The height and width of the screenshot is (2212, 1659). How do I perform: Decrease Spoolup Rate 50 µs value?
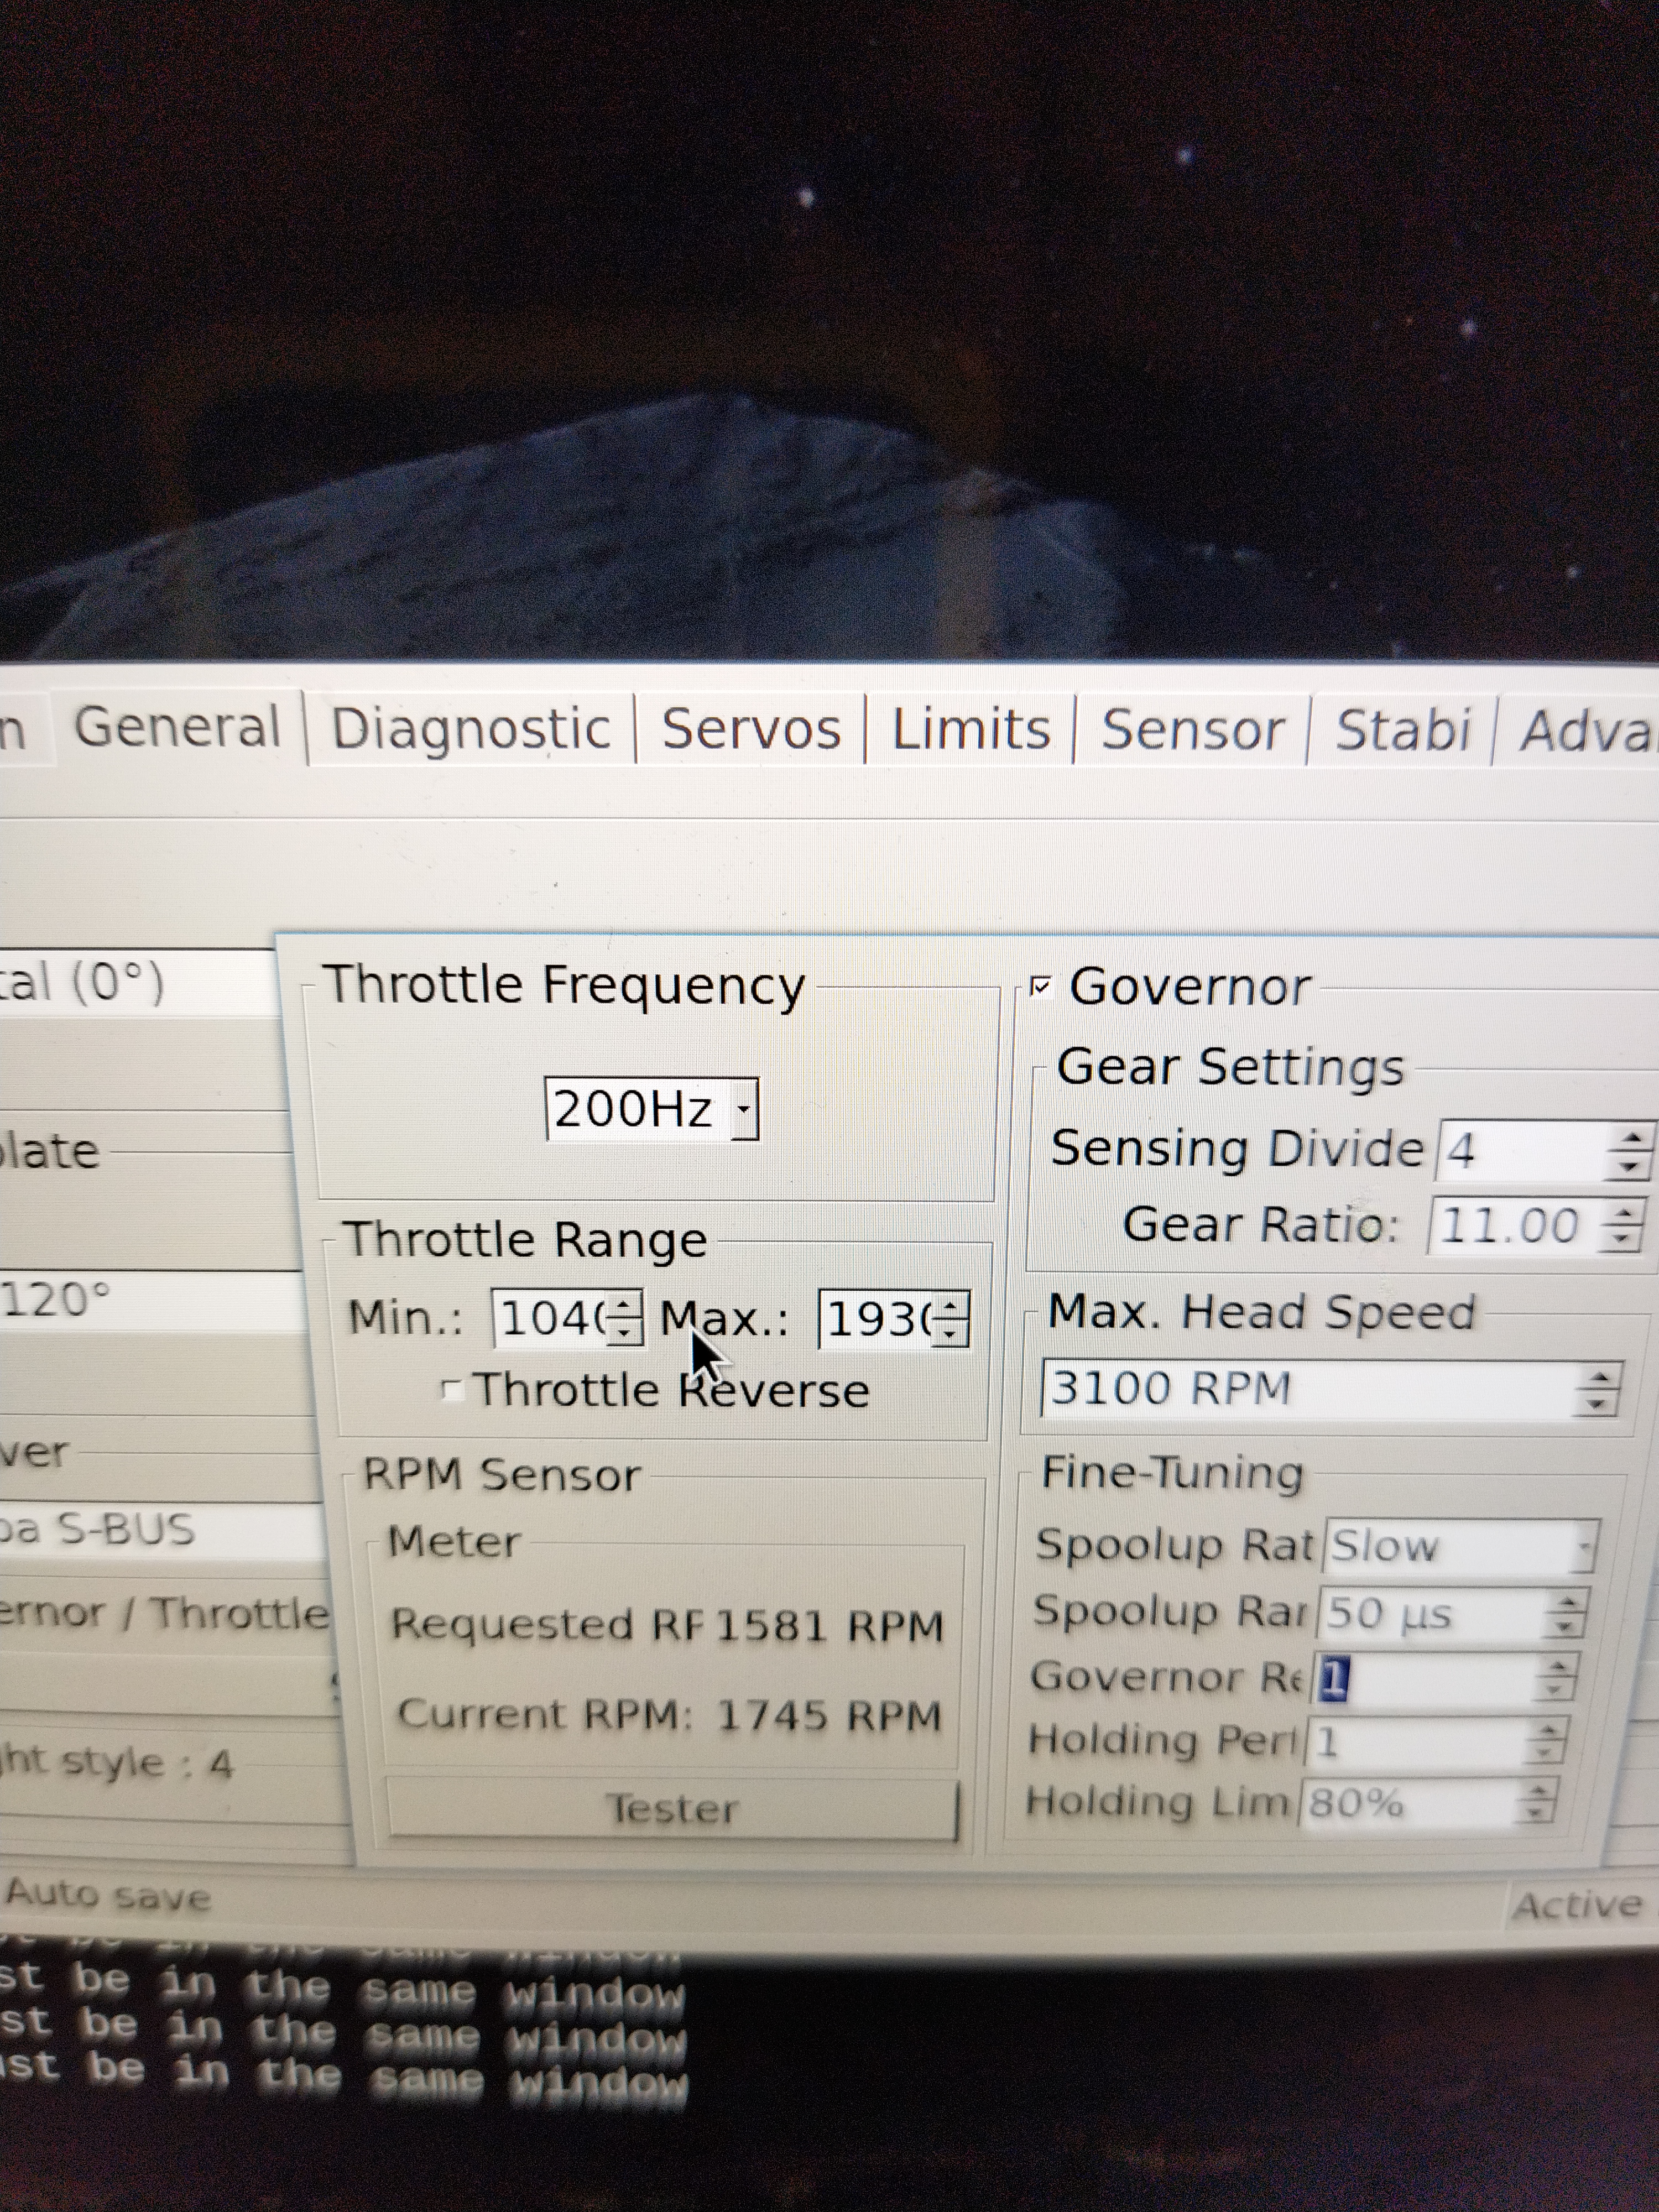pyautogui.click(x=1565, y=1627)
